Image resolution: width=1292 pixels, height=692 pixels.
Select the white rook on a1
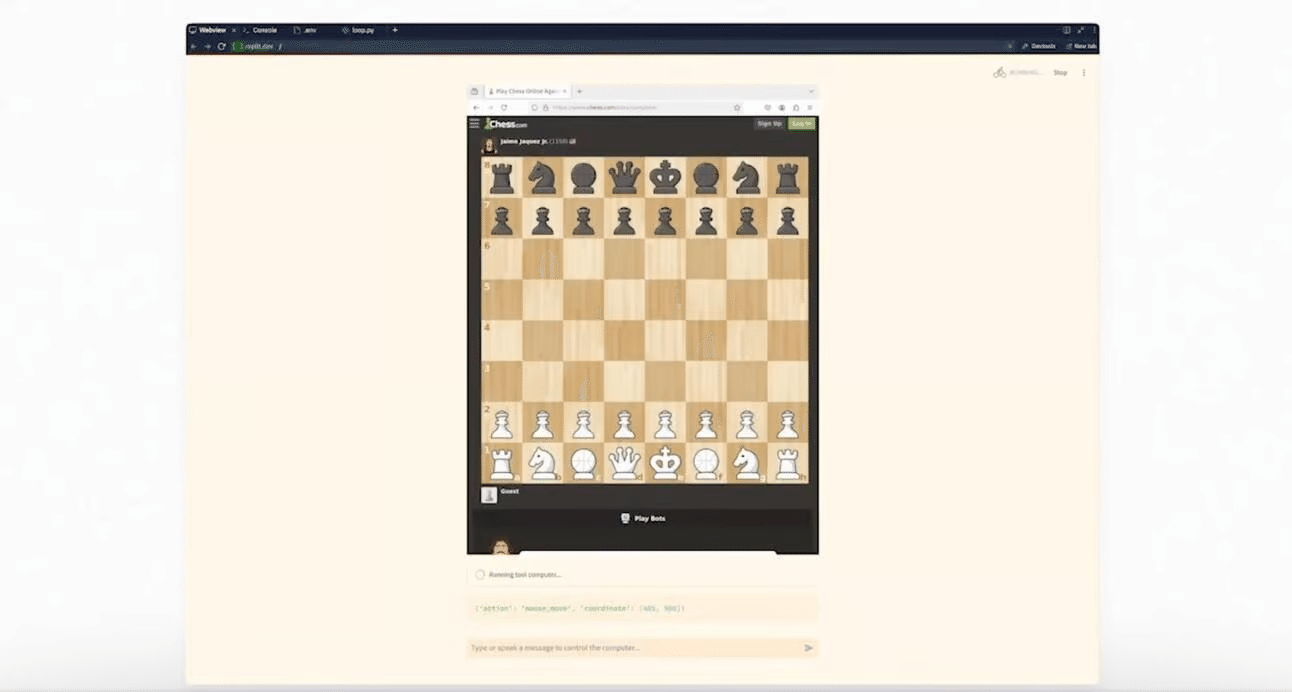[x=502, y=464]
